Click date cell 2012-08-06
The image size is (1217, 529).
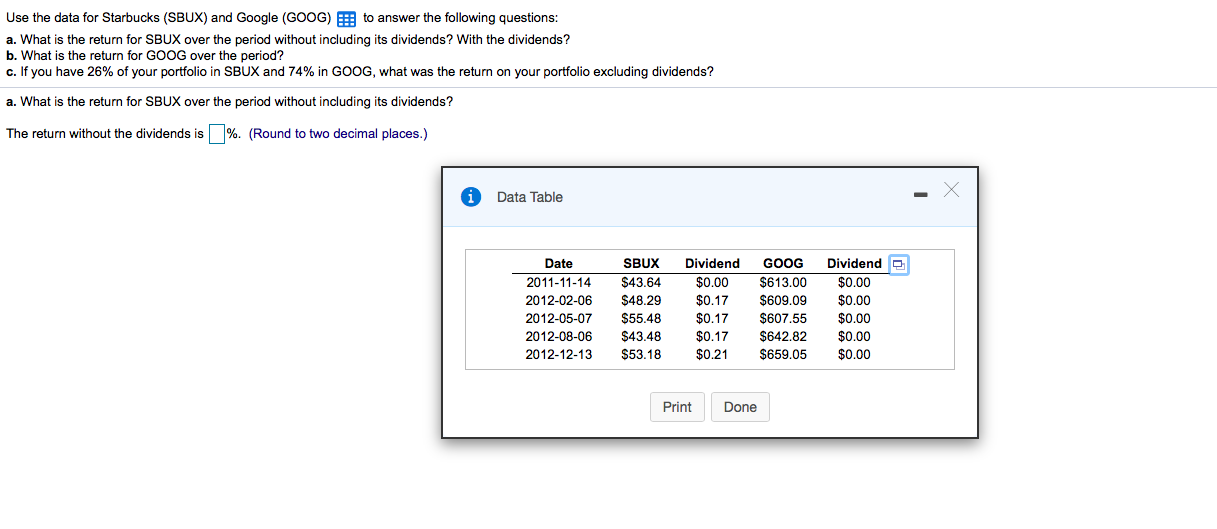558,336
